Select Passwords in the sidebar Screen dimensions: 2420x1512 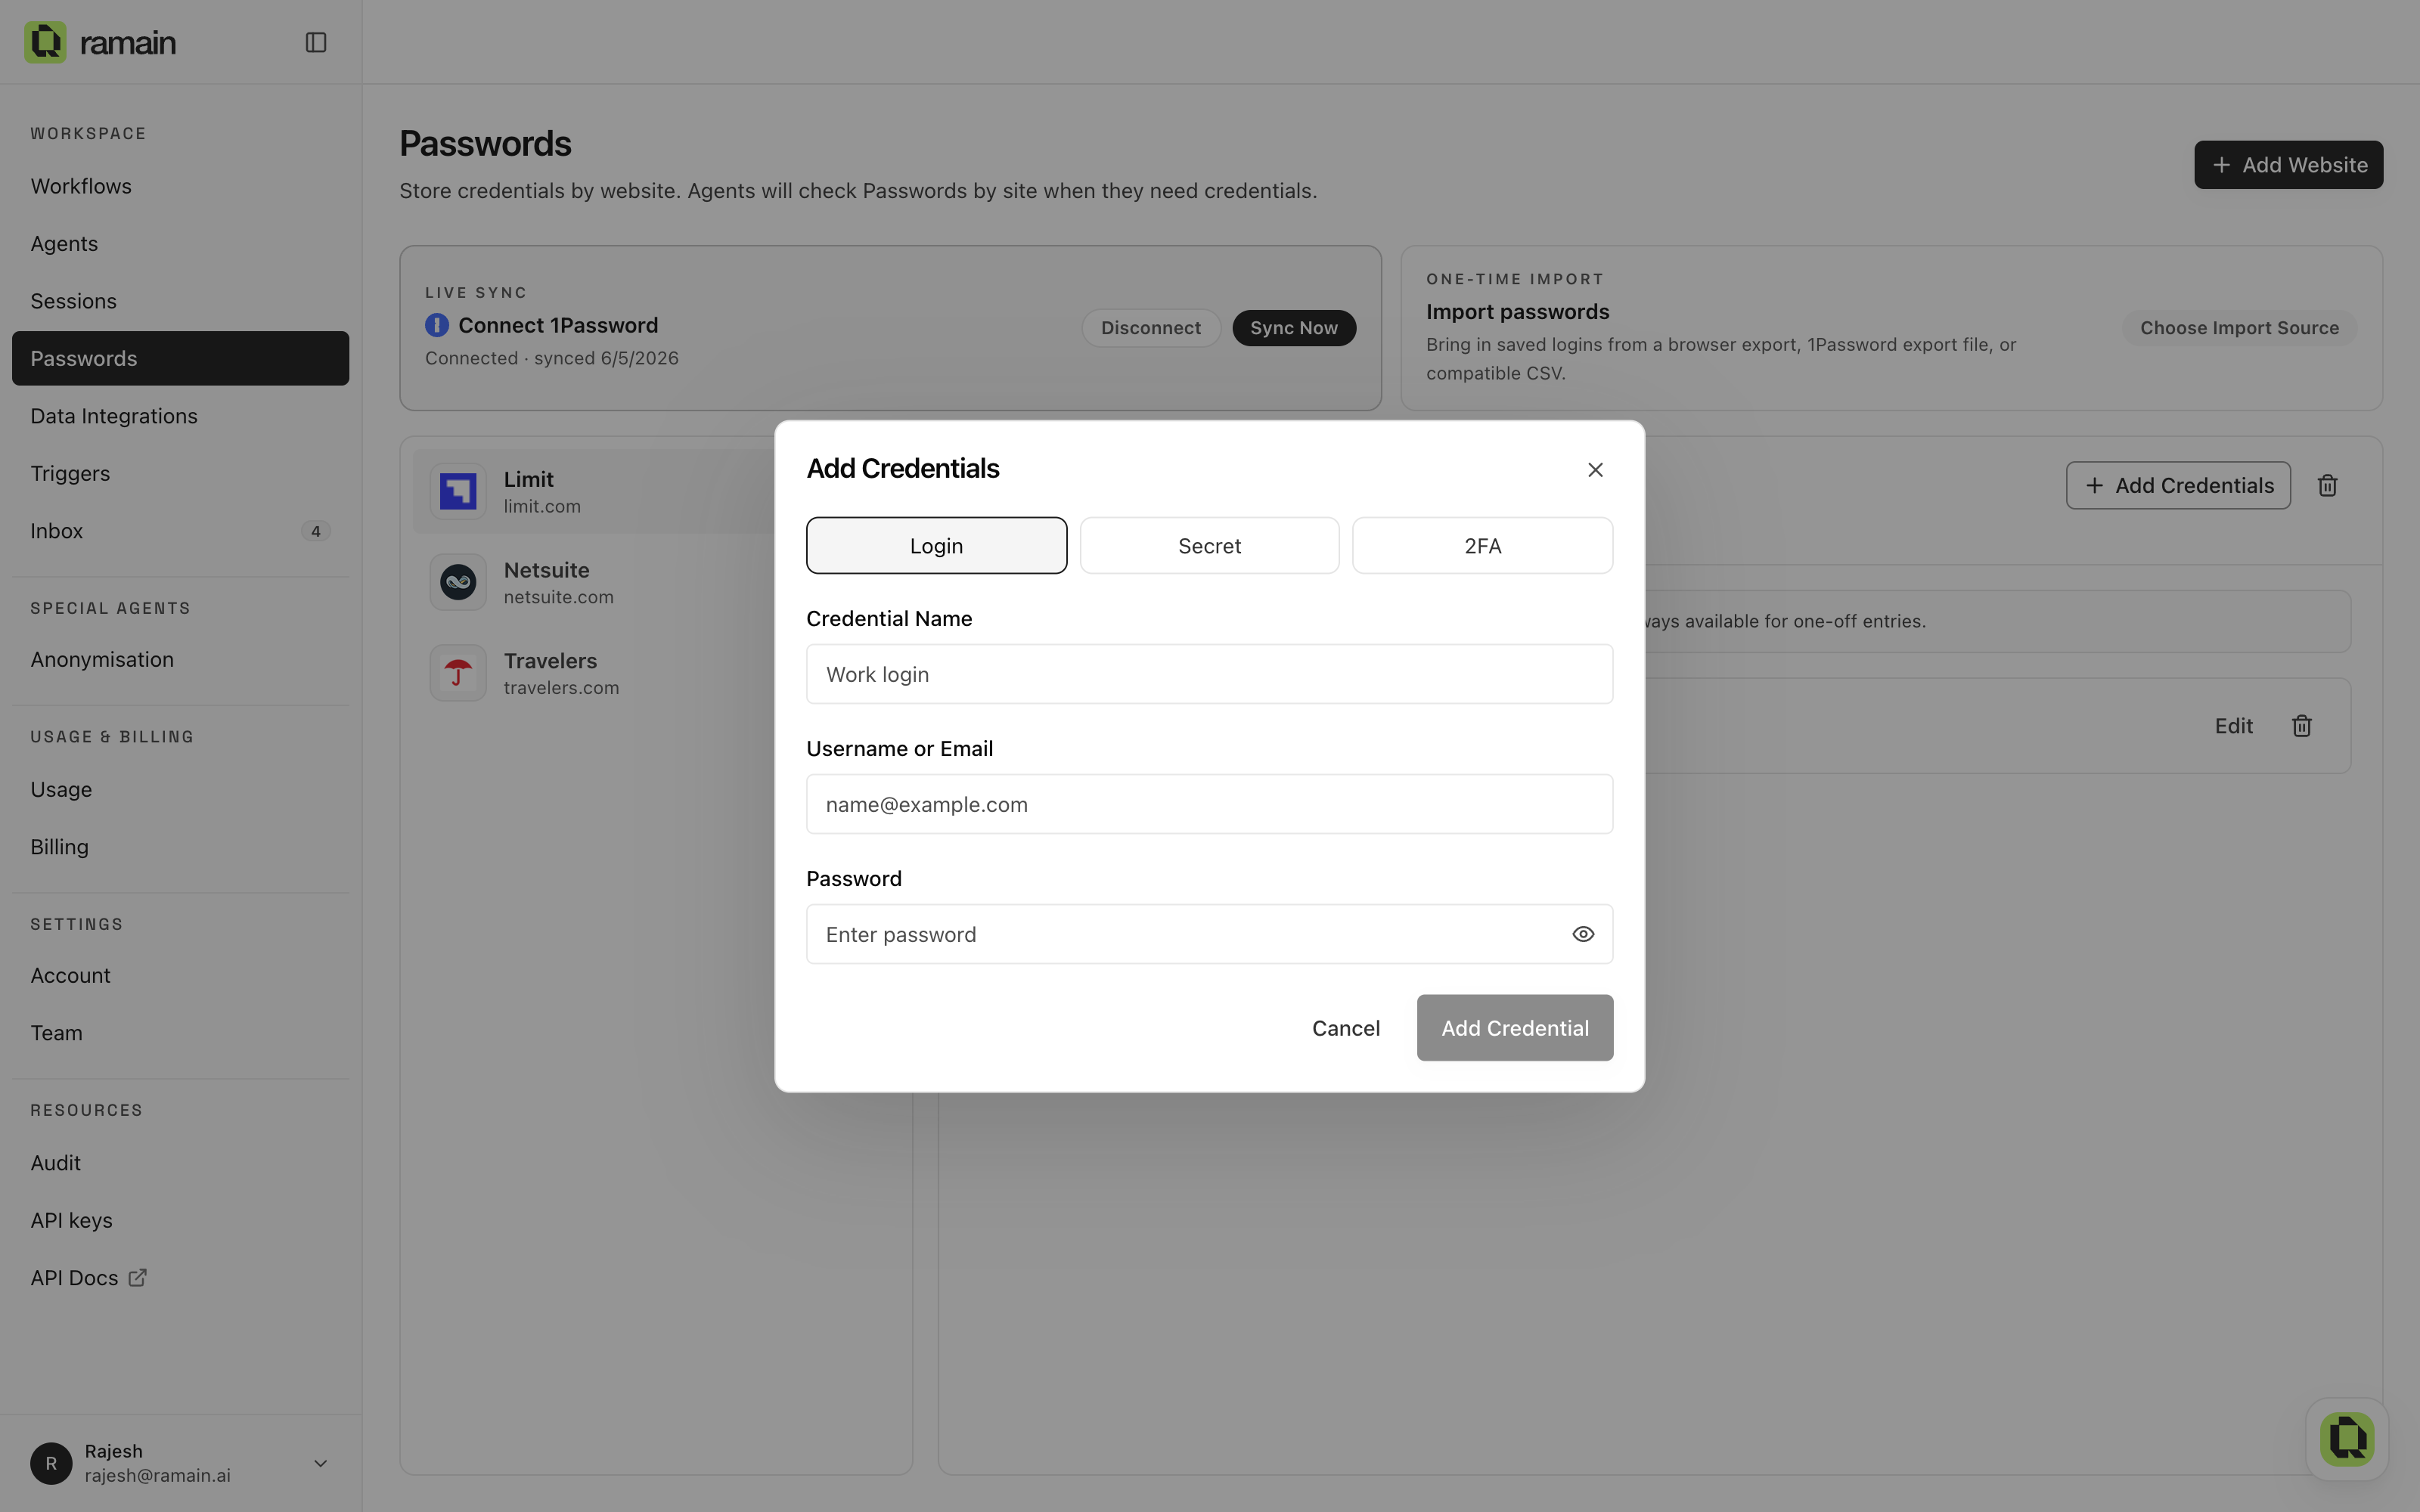click(x=180, y=358)
